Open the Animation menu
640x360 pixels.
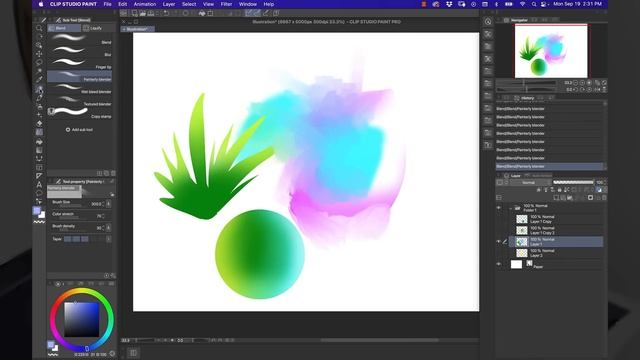[x=145, y=4]
